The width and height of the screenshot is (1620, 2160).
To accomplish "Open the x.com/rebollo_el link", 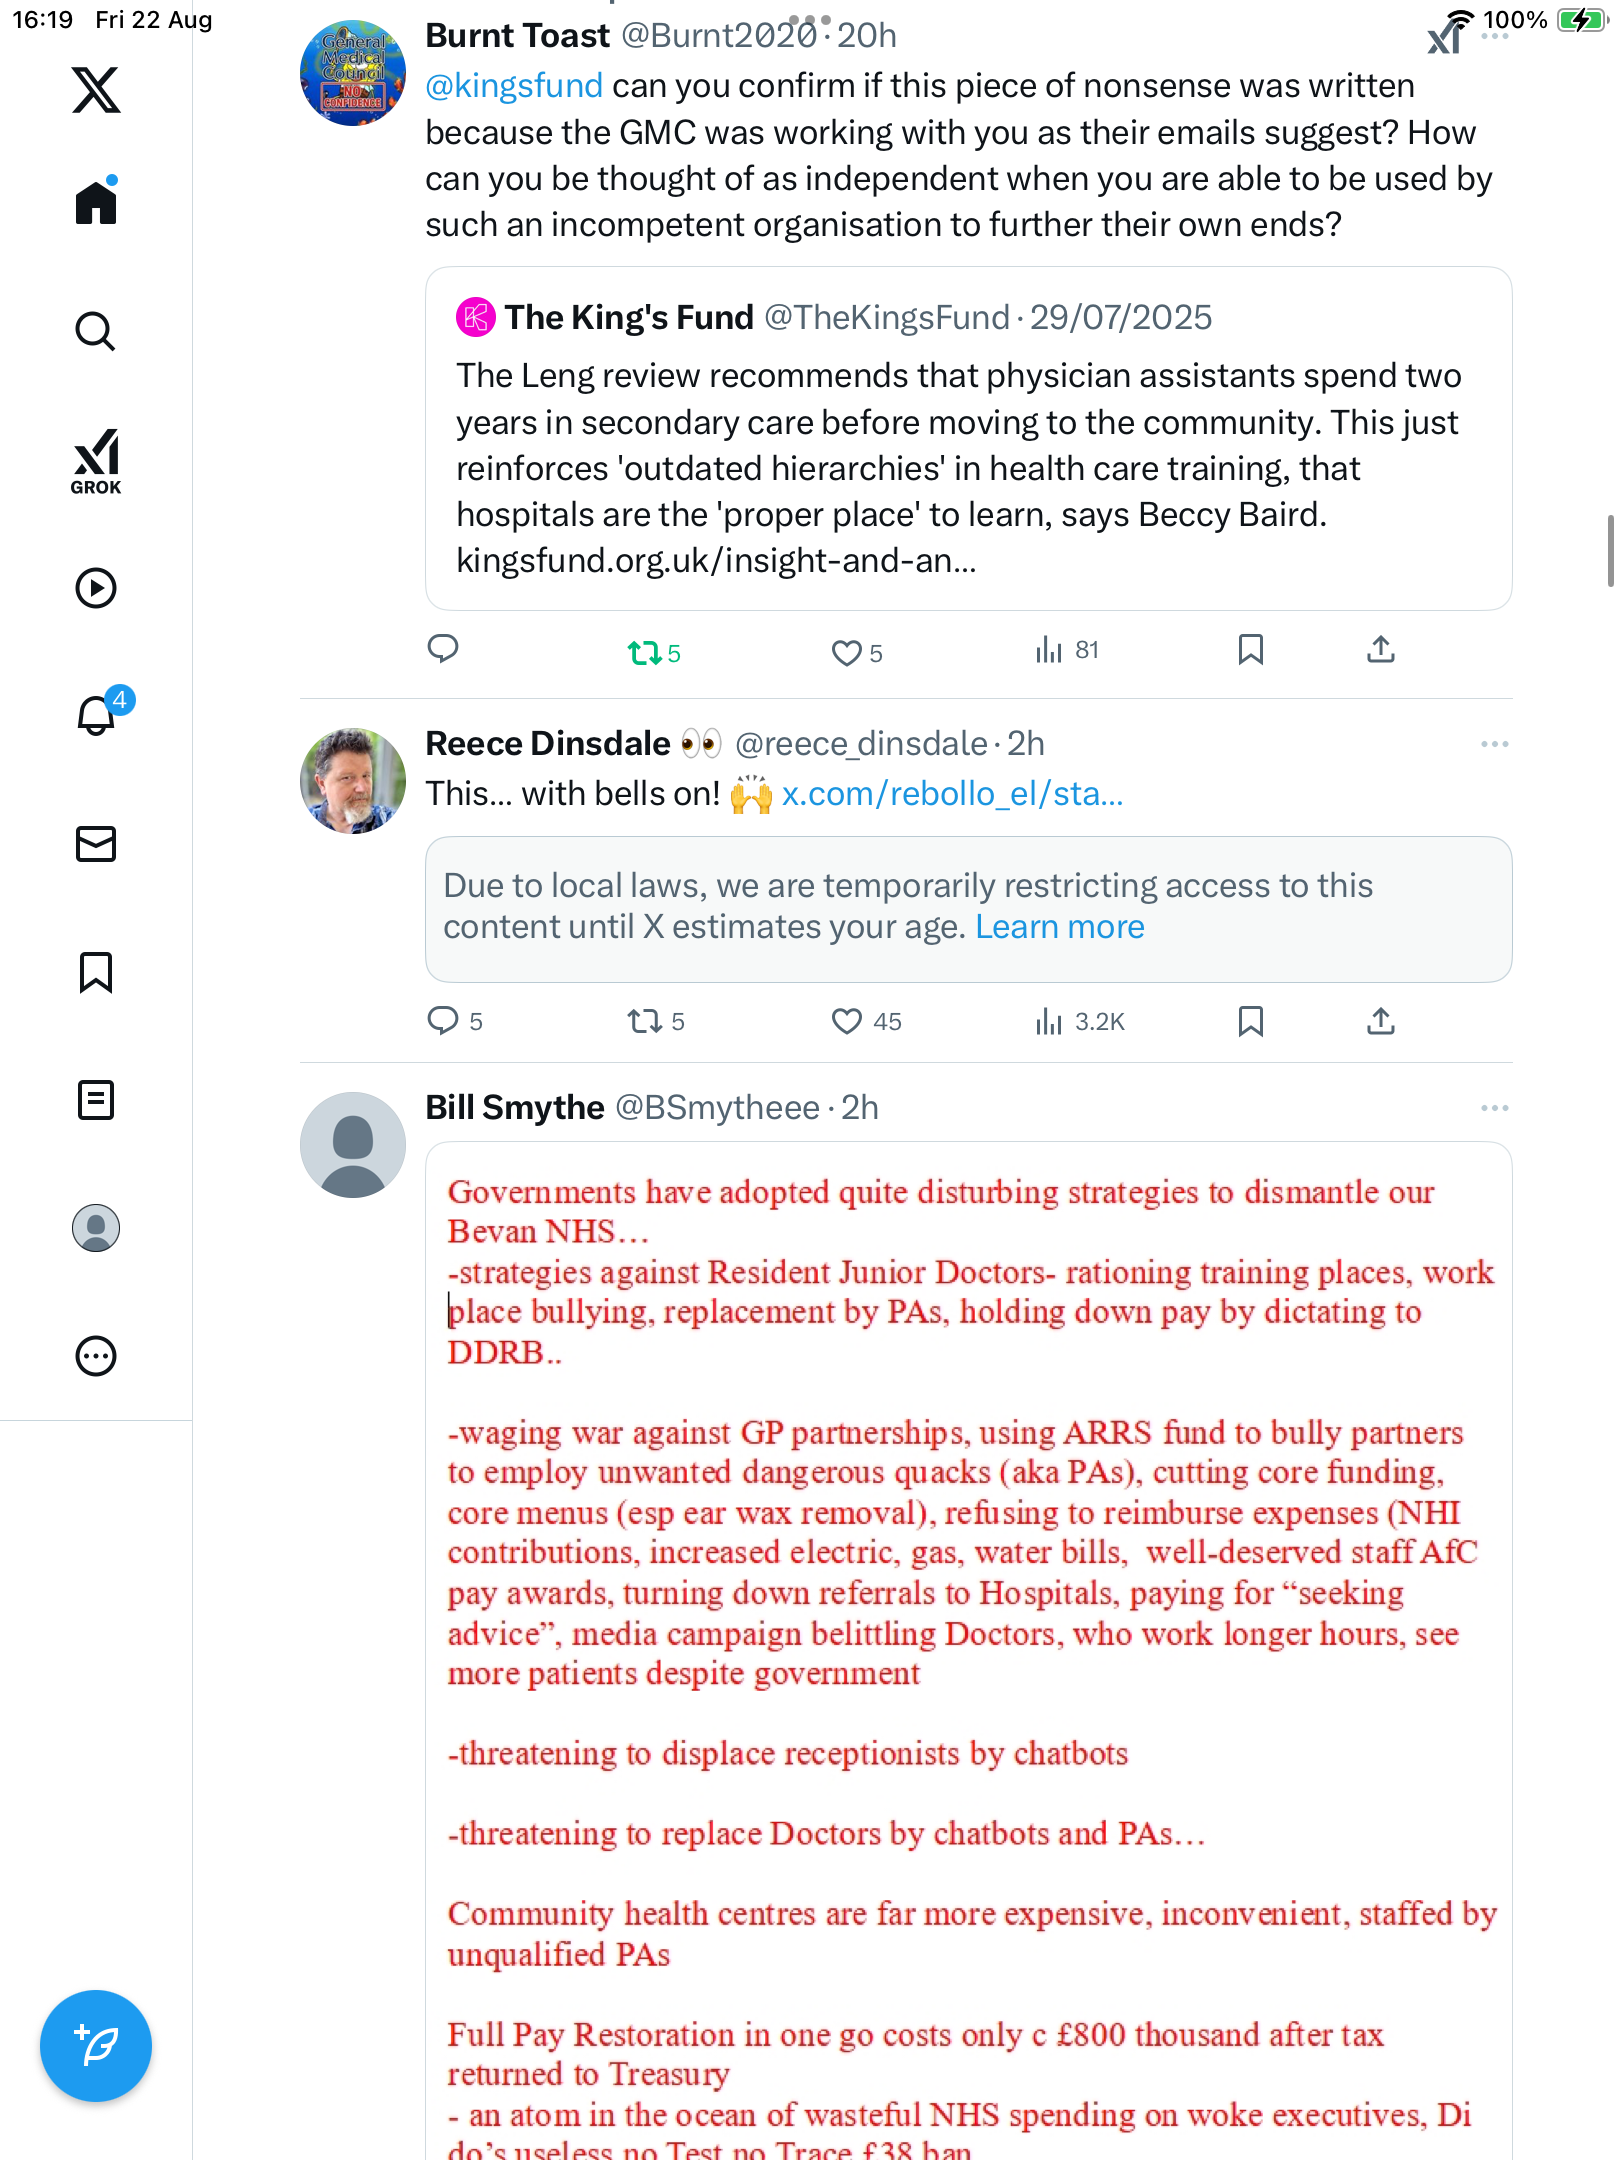I will (x=952, y=794).
